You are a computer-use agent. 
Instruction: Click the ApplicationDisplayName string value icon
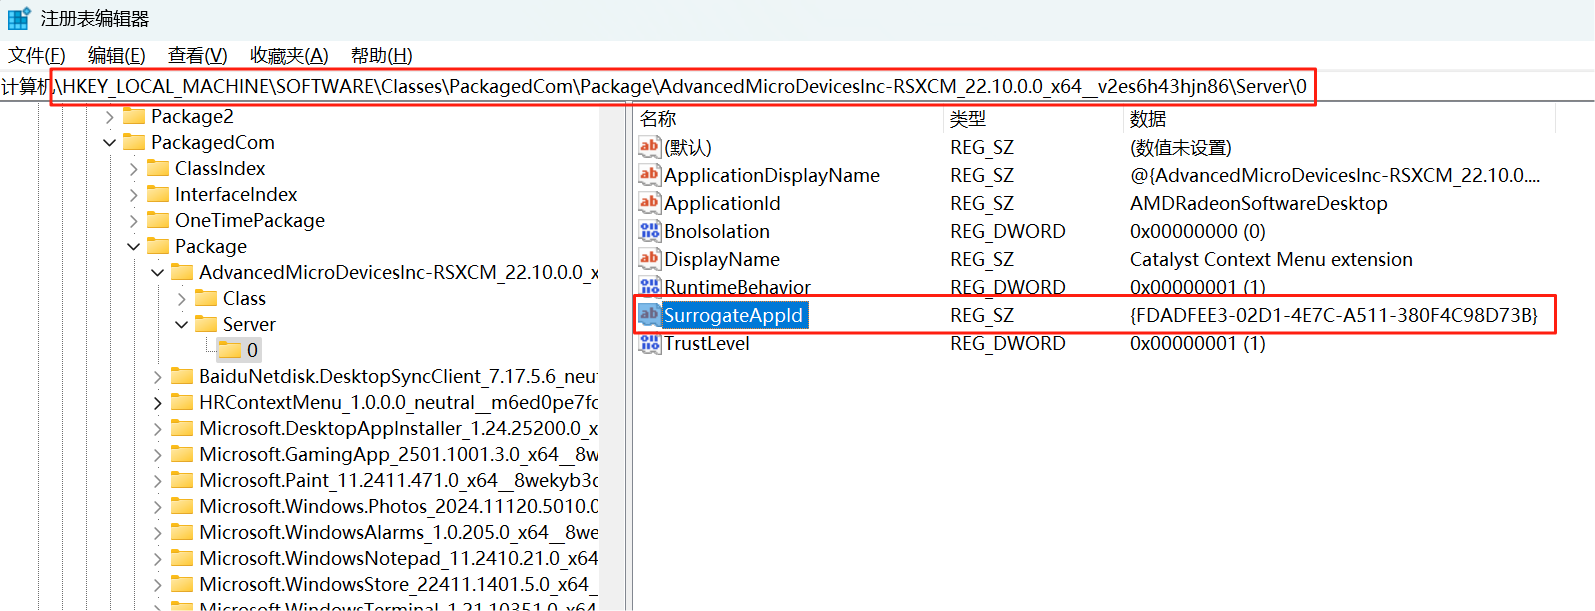pyautogui.click(x=649, y=175)
